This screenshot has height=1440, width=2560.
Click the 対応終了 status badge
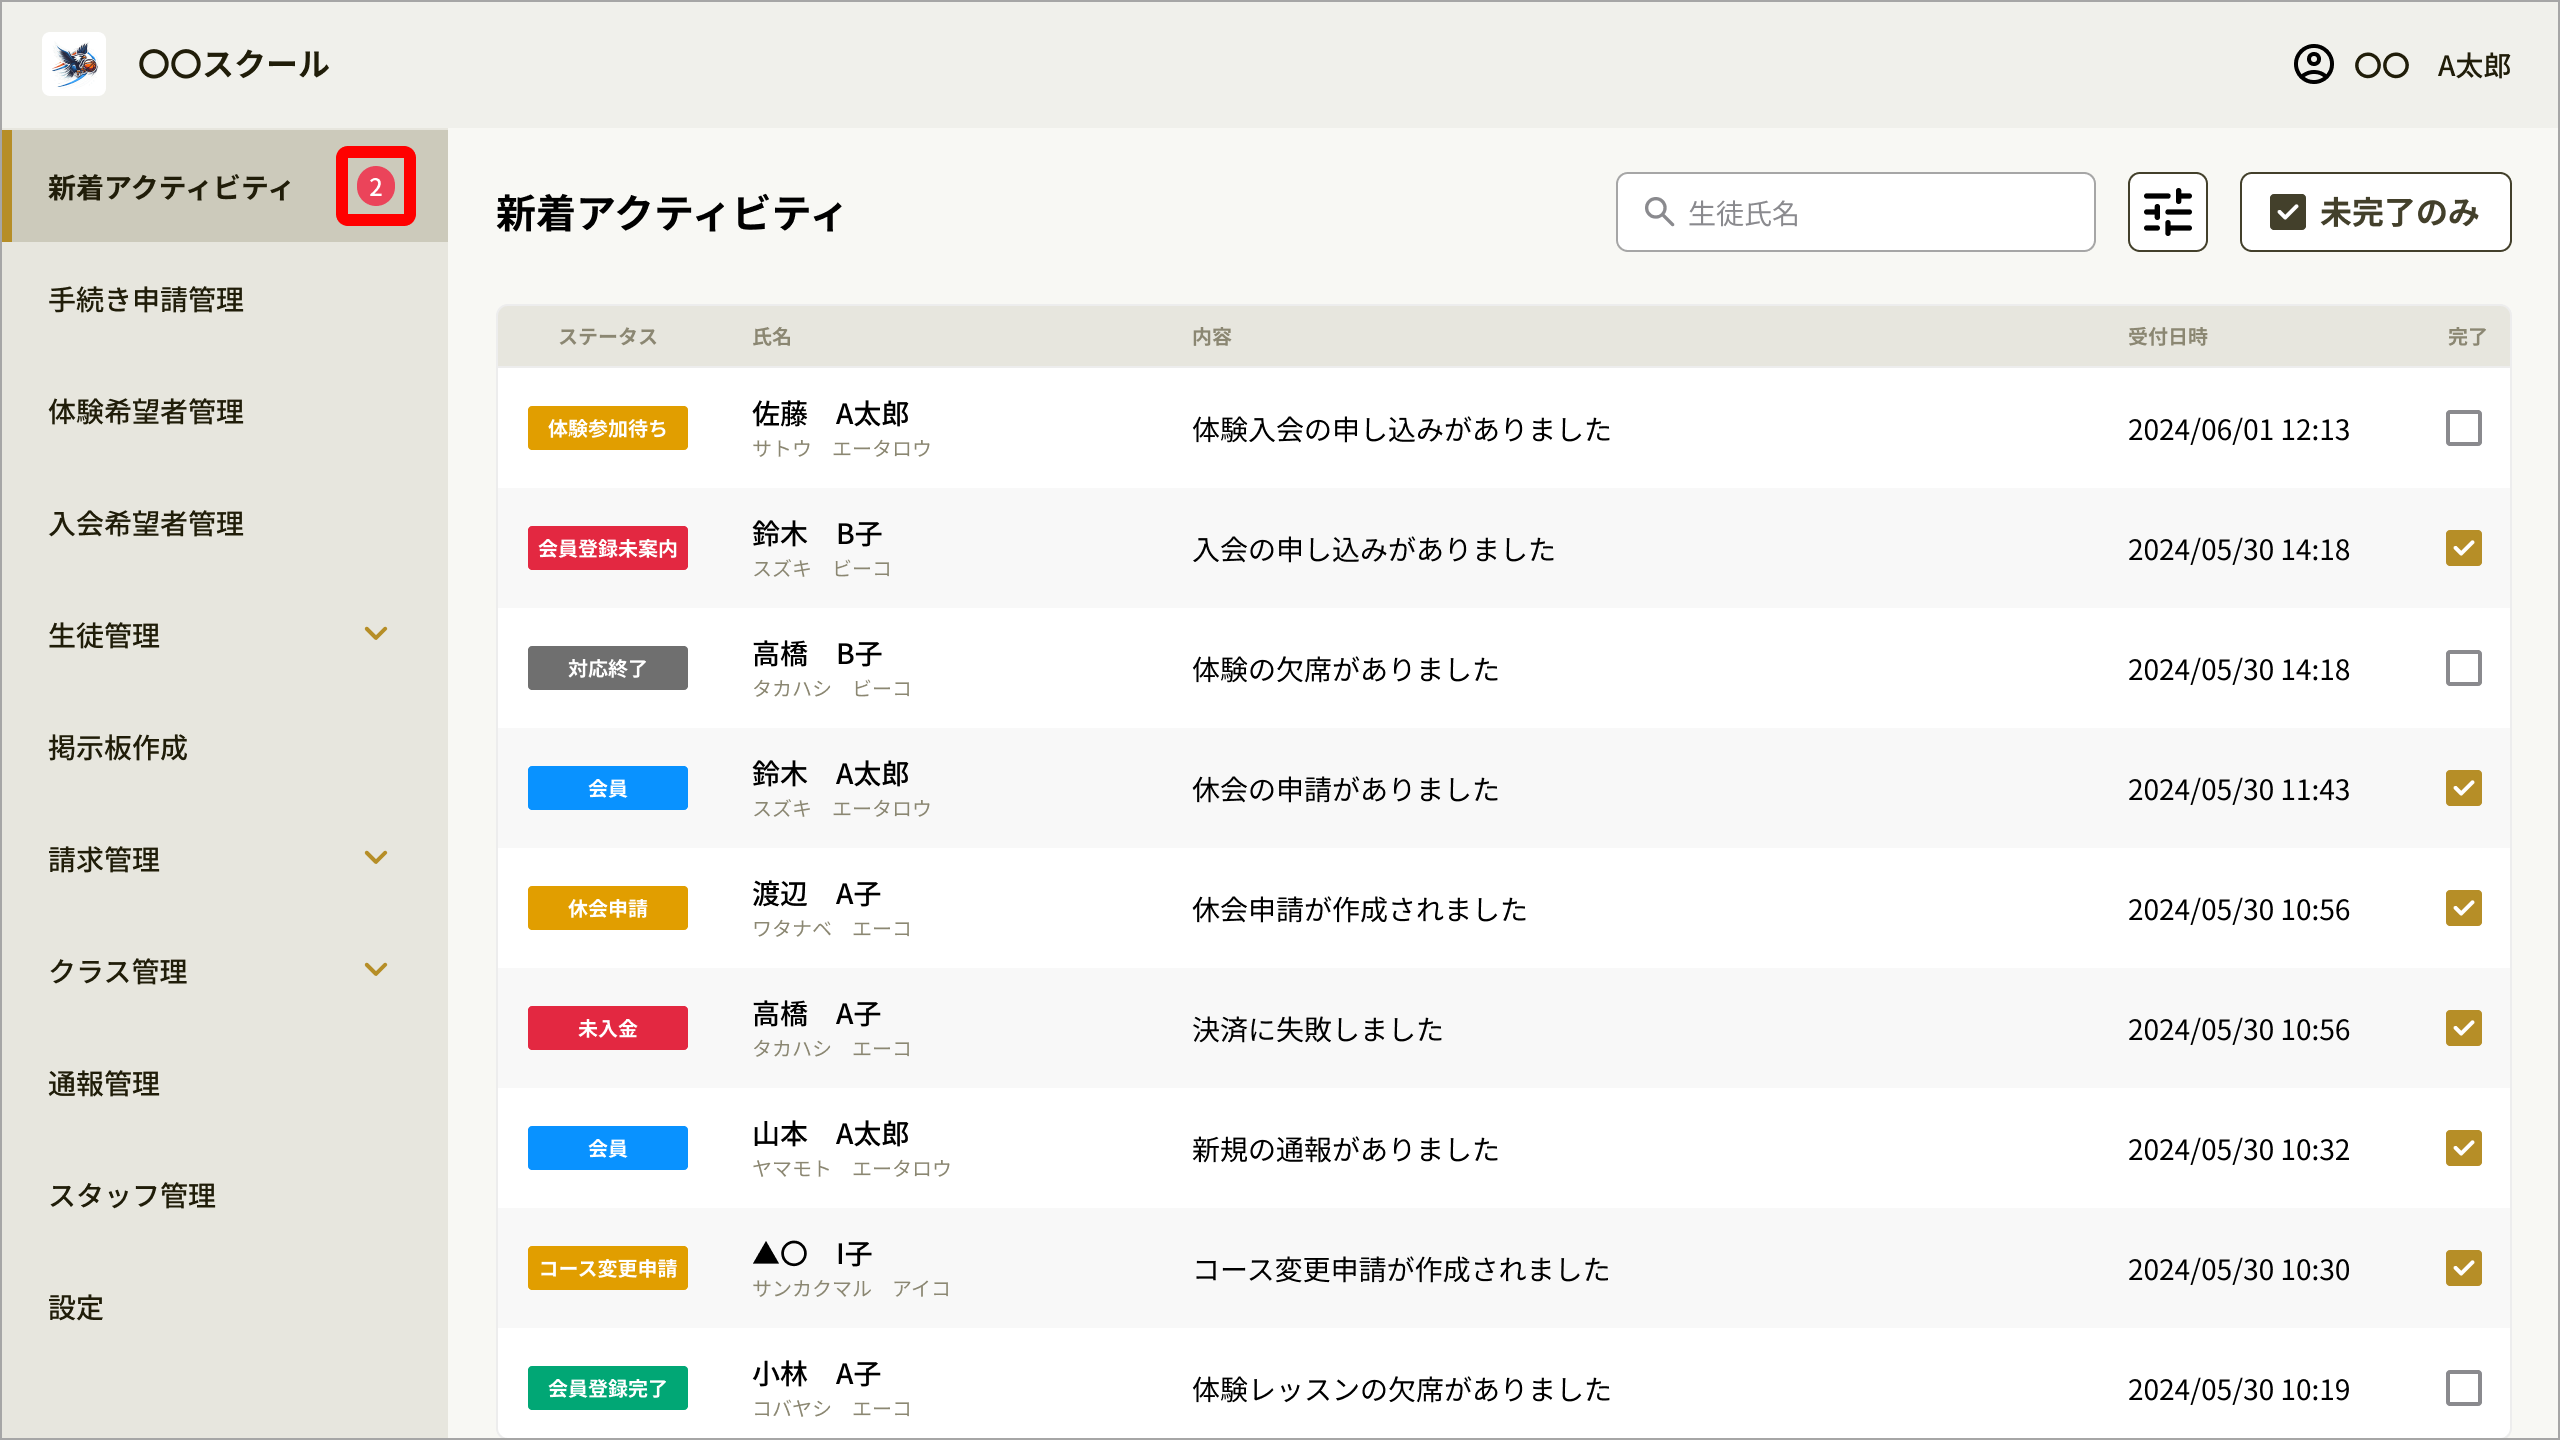pos(608,668)
